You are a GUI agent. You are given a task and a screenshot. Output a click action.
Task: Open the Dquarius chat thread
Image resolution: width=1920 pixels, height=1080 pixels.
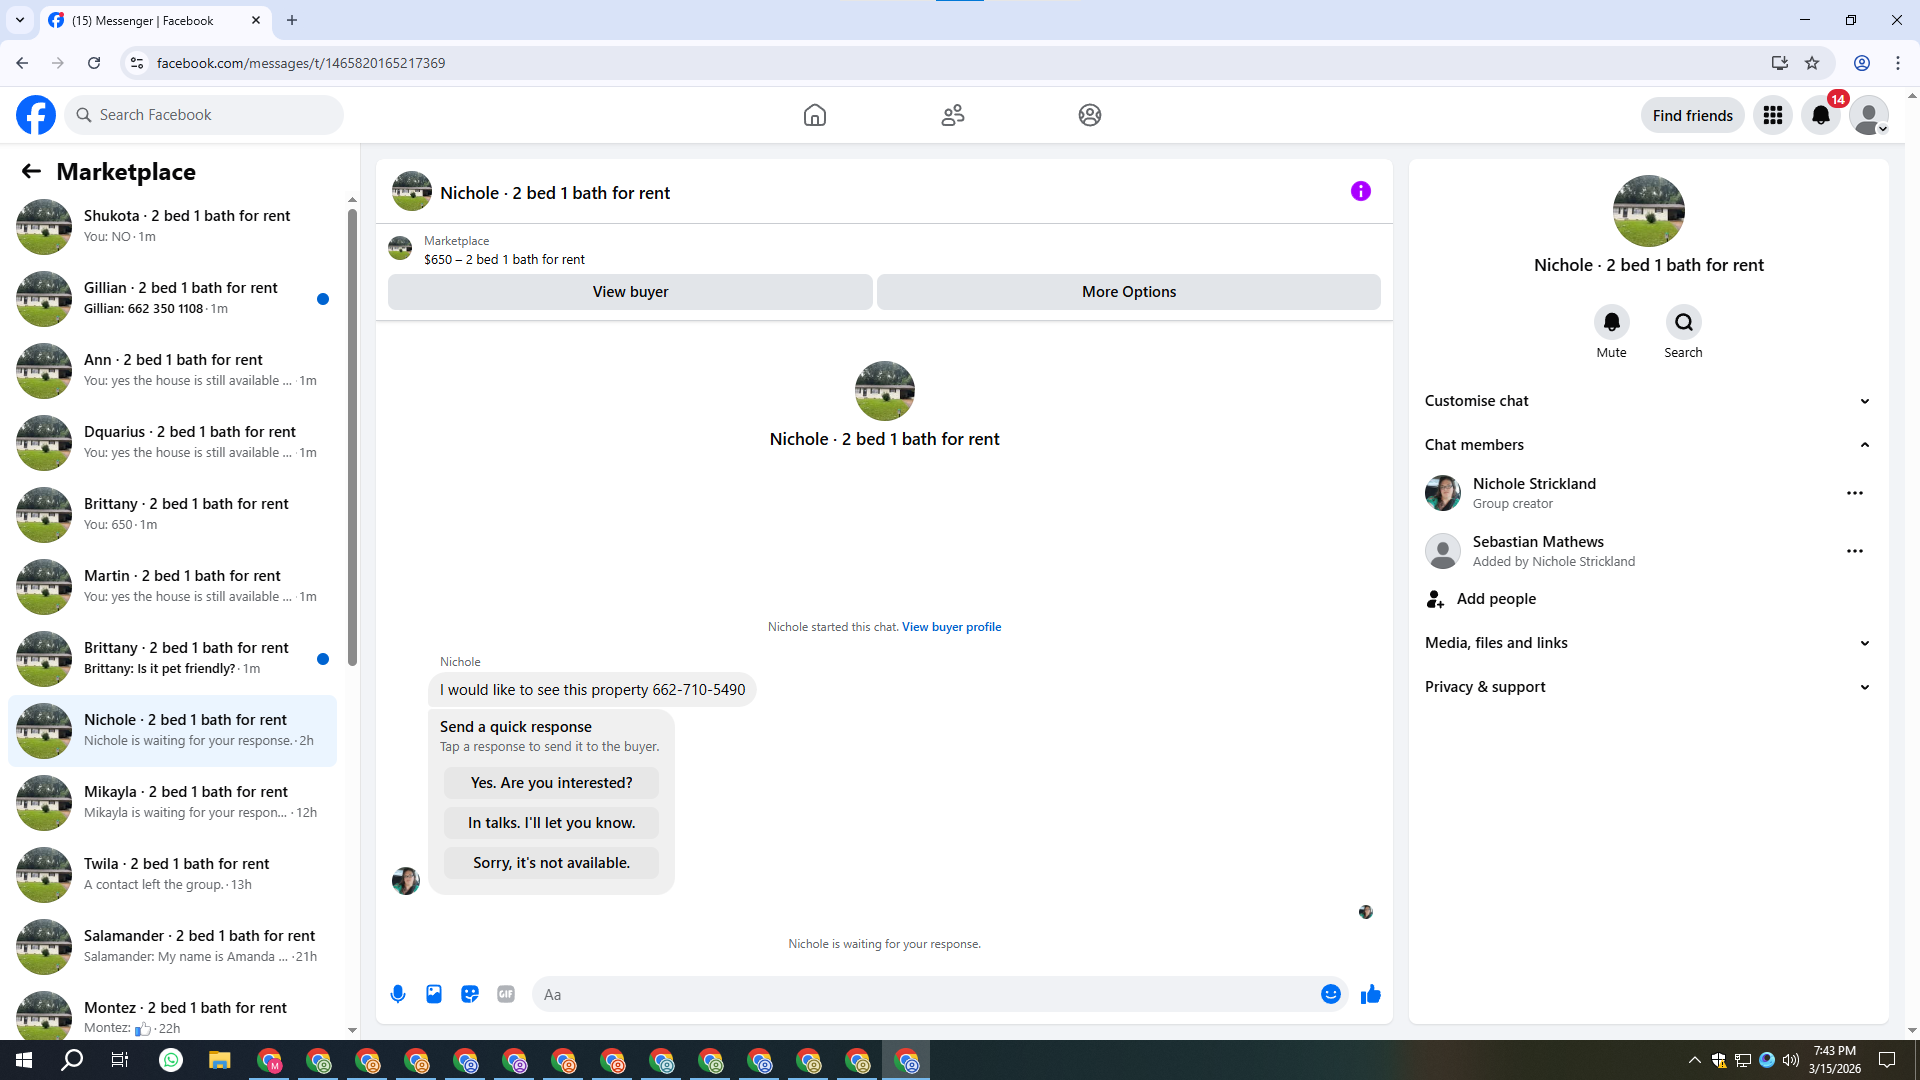pyautogui.click(x=172, y=442)
